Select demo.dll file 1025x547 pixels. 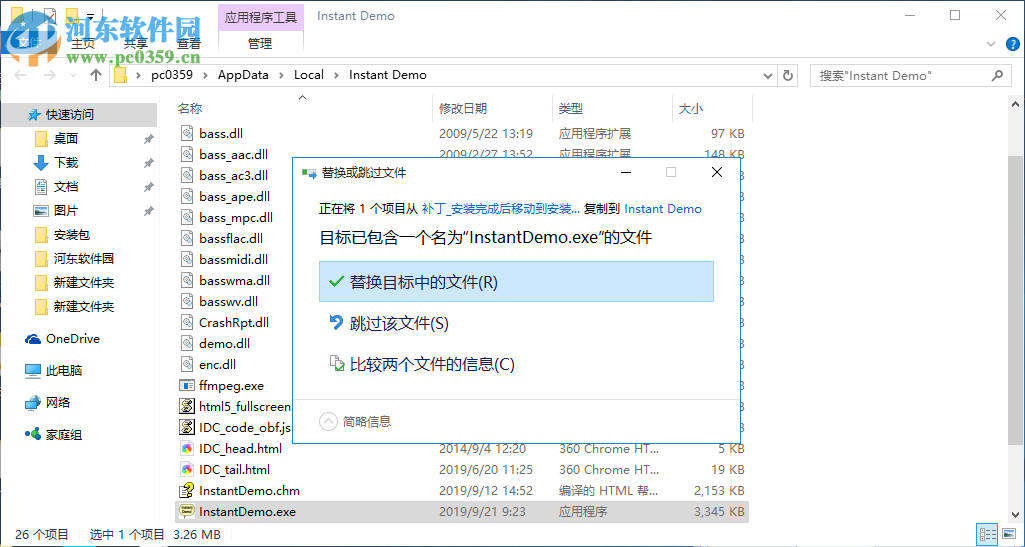pos(224,343)
